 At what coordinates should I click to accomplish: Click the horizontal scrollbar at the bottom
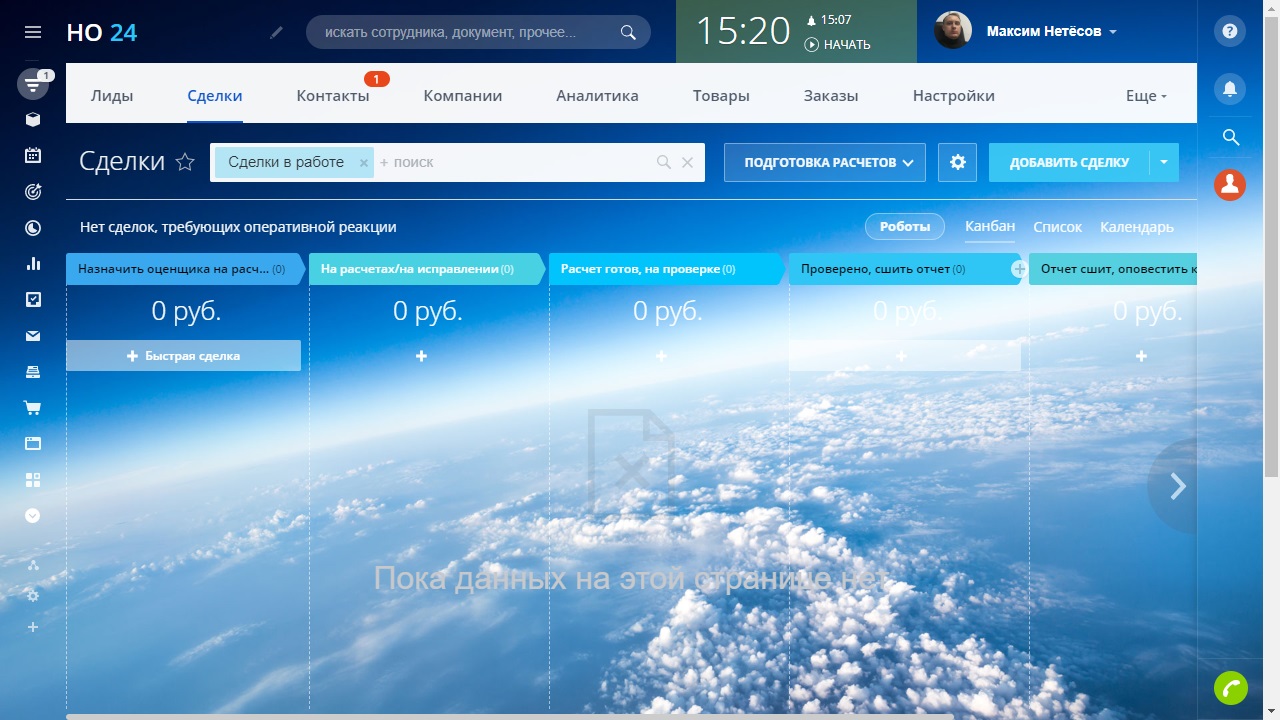point(510,716)
